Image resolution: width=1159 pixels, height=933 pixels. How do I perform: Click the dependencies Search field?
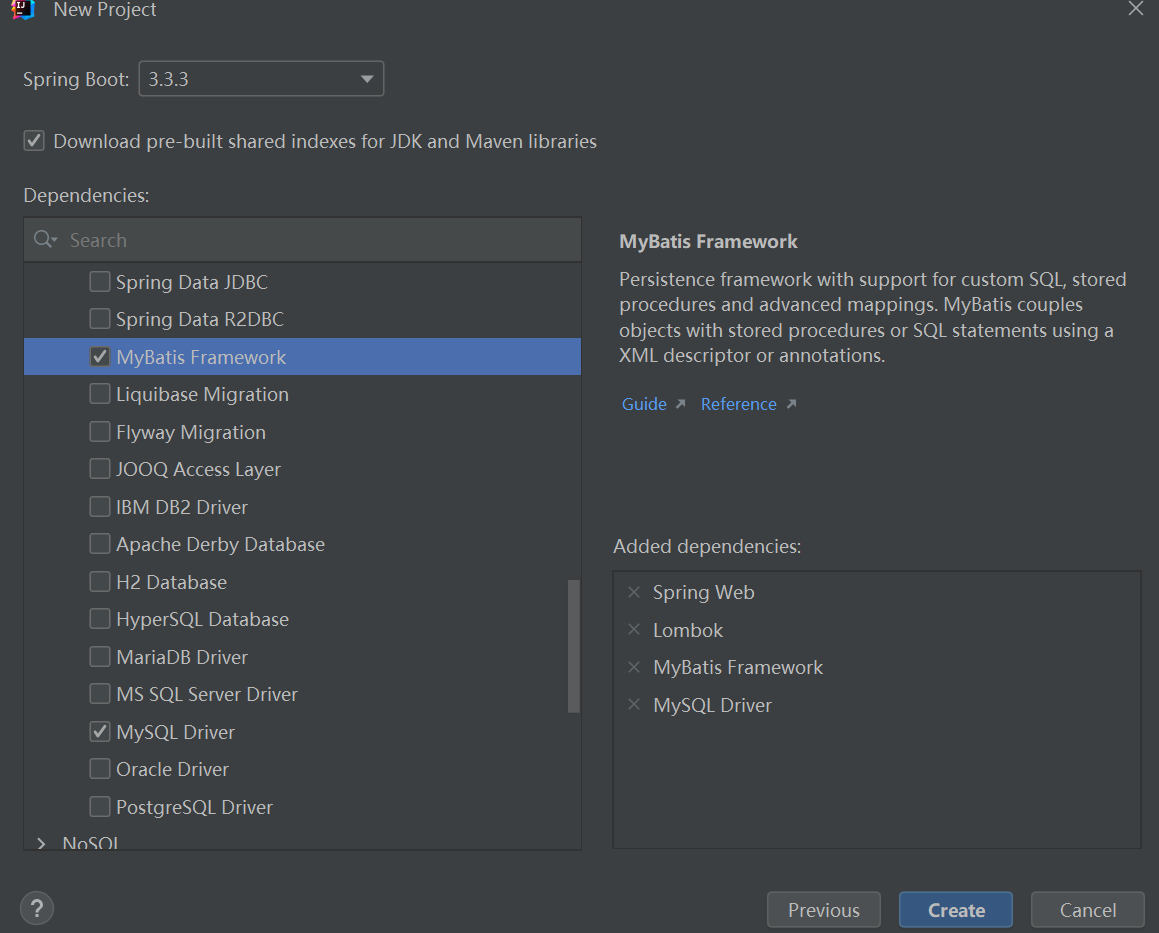[302, 240]
